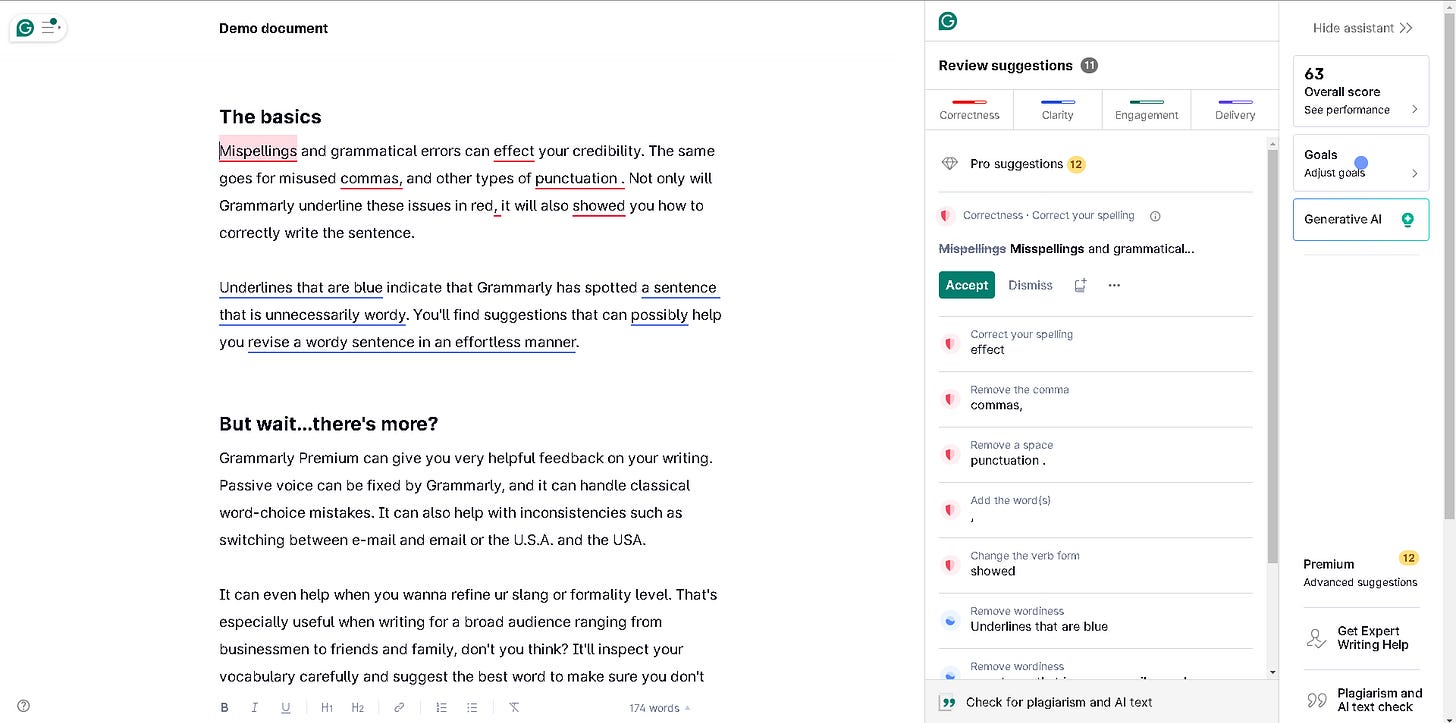Expand the Overall score performance chevron
This screenshot has width=1456, height=723.
[1414, 110]
